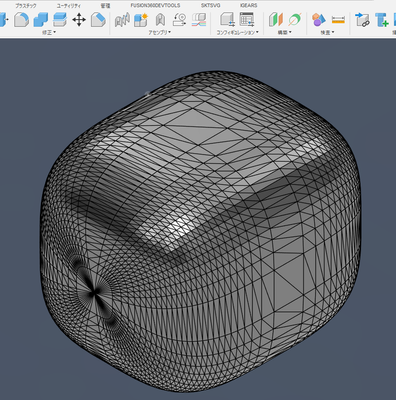This screenshot has width=396, height=400.
Task: Open the 構築 dropdown menu
Action: pyautogui.click(x=285, y=32)
